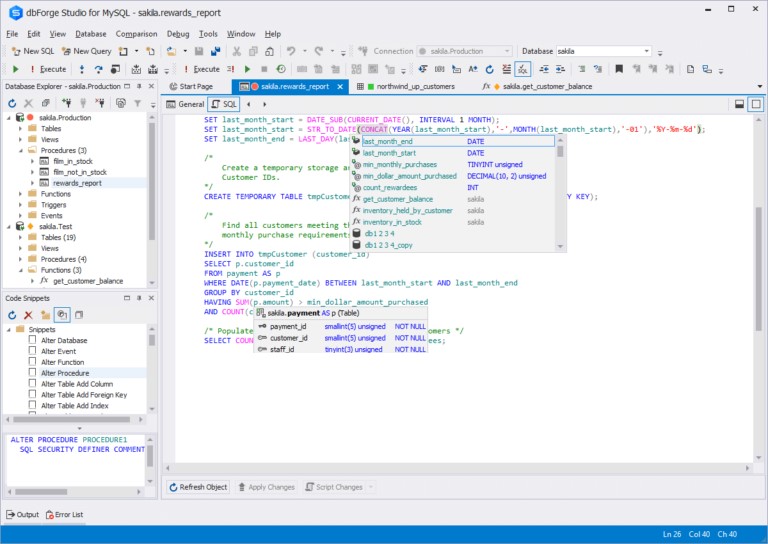Switch to the northwind_up_customers tab

(x=406, y=87)
